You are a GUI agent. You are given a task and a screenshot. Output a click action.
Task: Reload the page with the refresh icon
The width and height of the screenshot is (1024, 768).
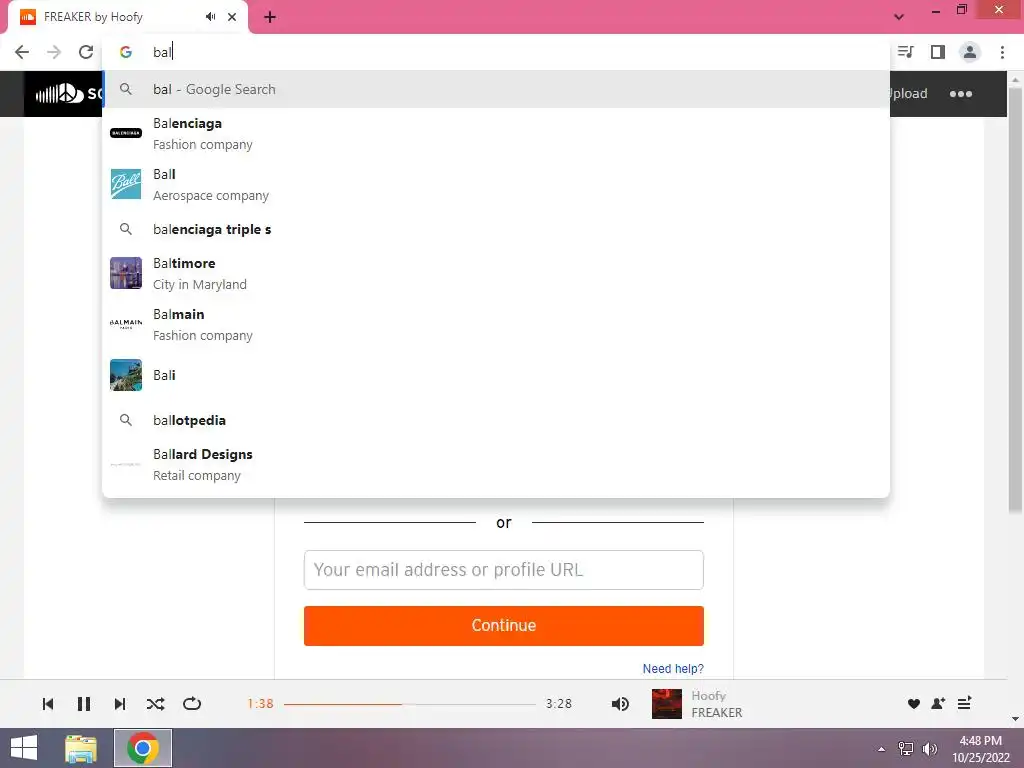click(86, 52)
